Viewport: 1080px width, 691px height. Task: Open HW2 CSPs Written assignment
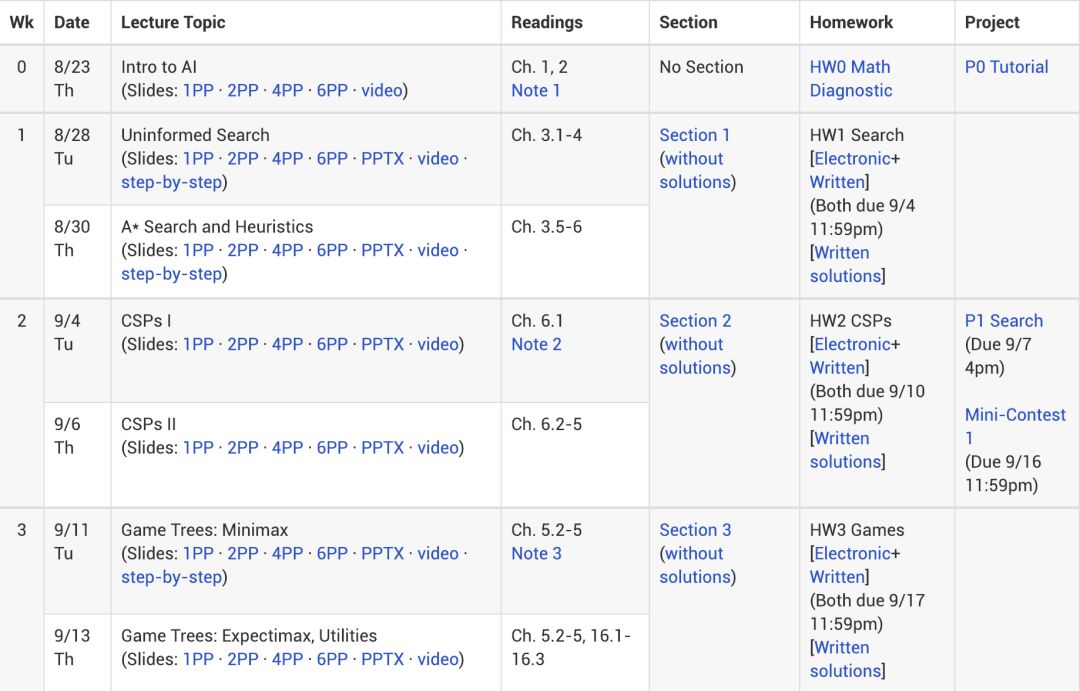837,367
